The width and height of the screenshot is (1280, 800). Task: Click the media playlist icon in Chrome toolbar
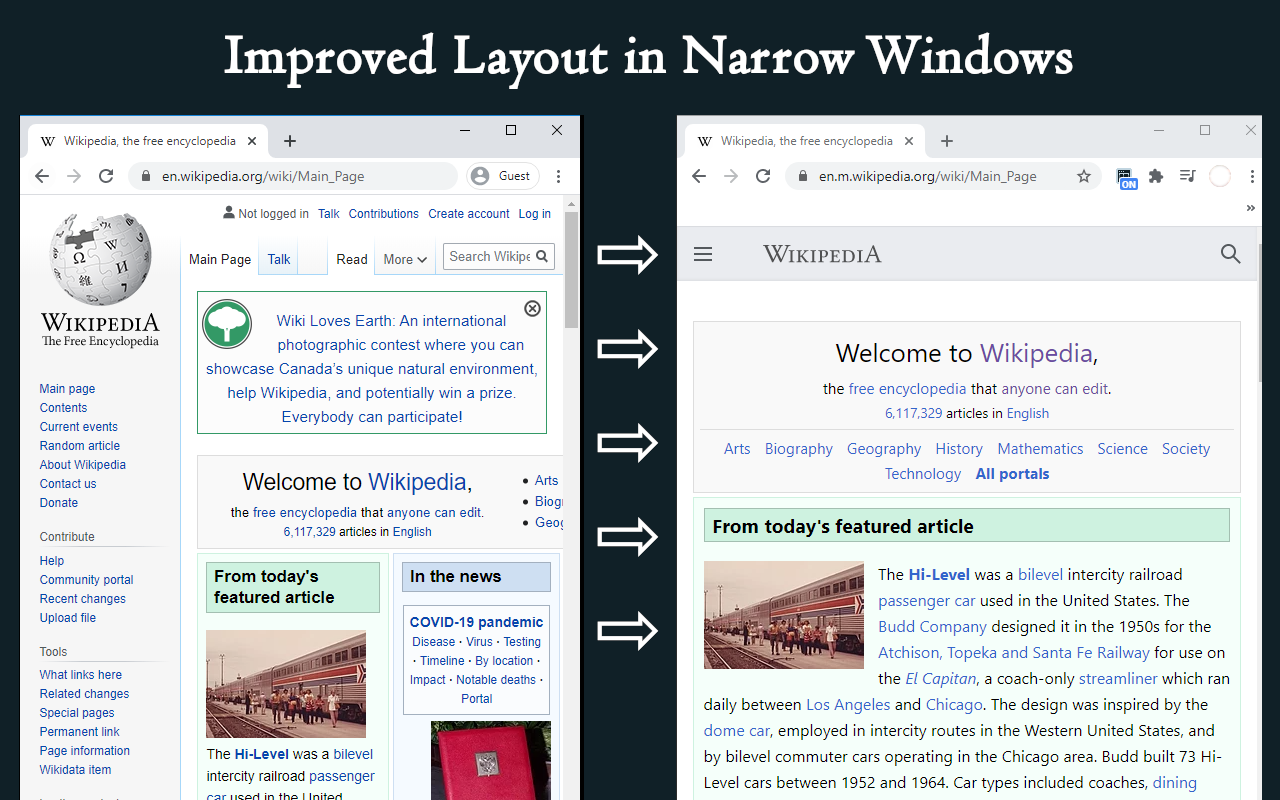[1187, 175]
